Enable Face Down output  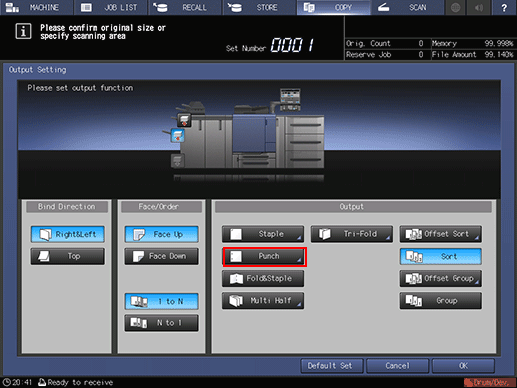point(162,256)
